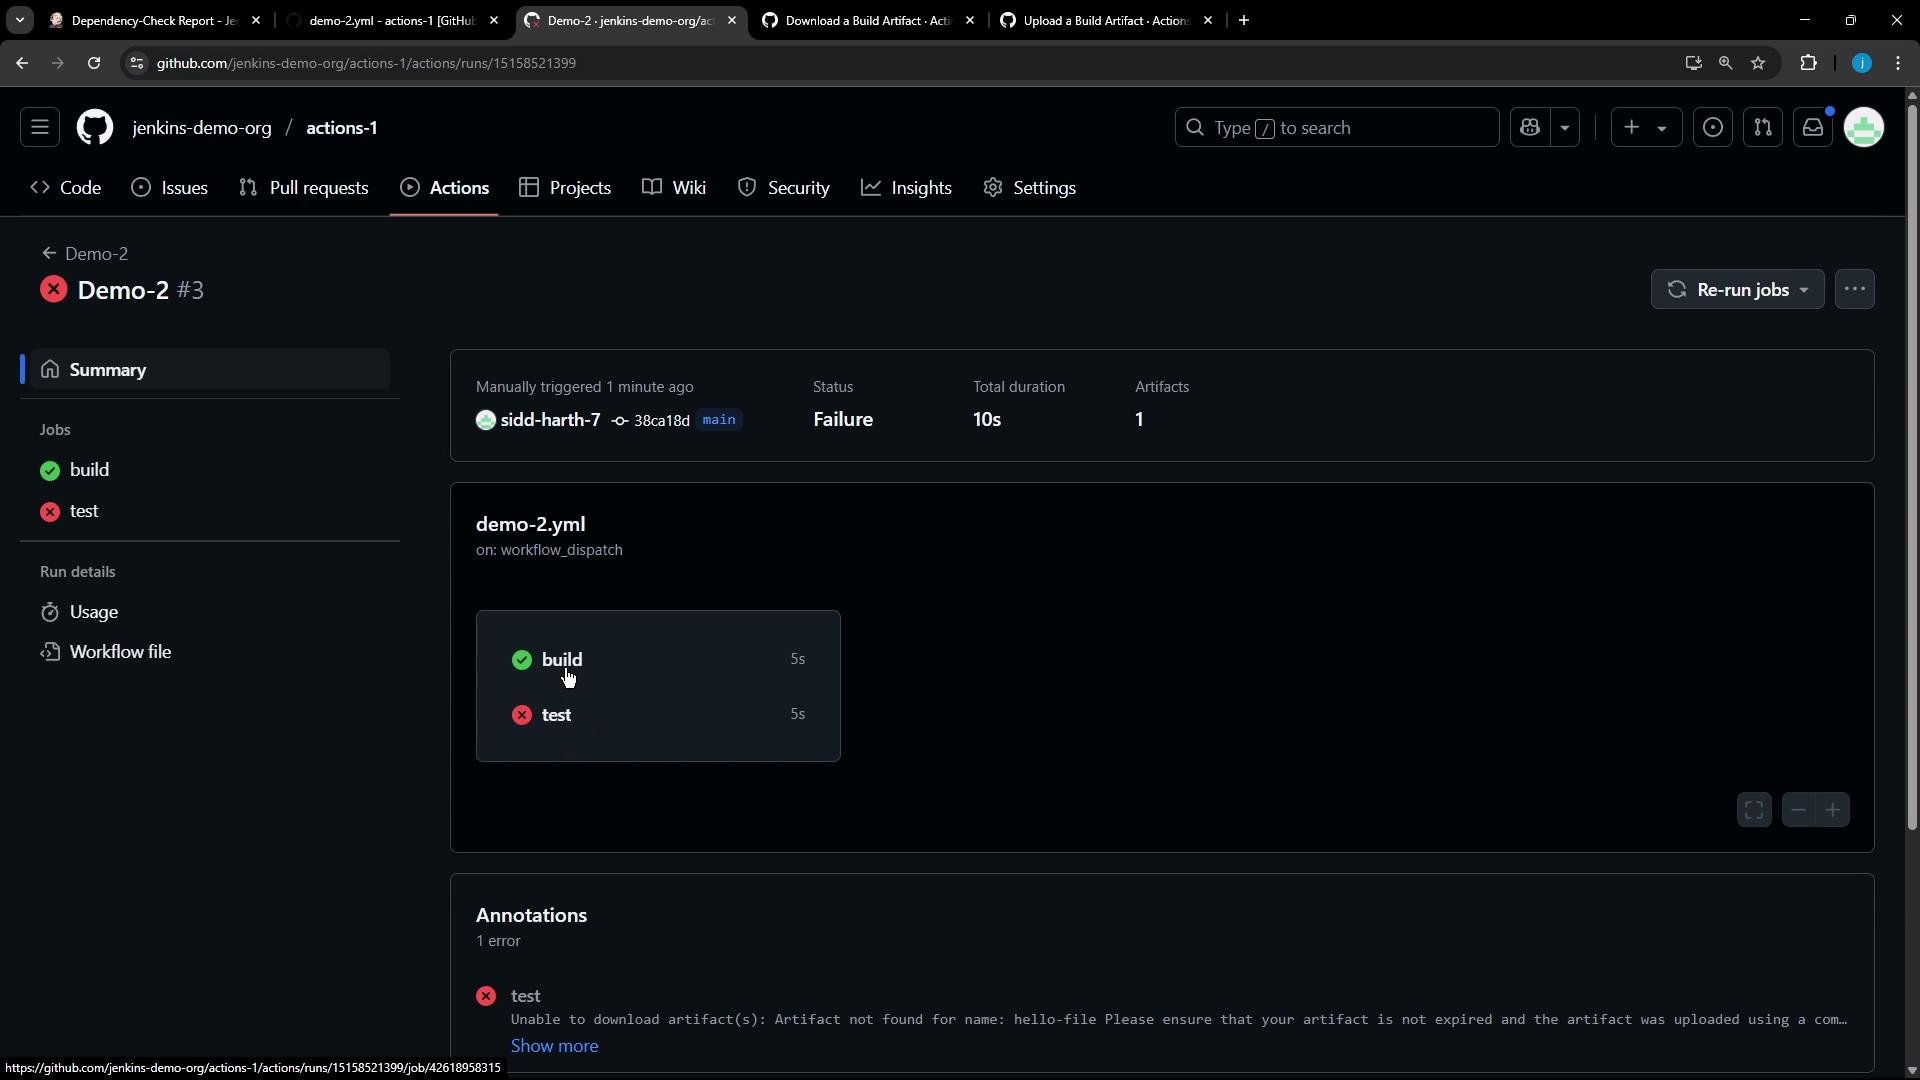Switch to the Security tab
Viewport: 1920px width, 1080px height.
784,188
